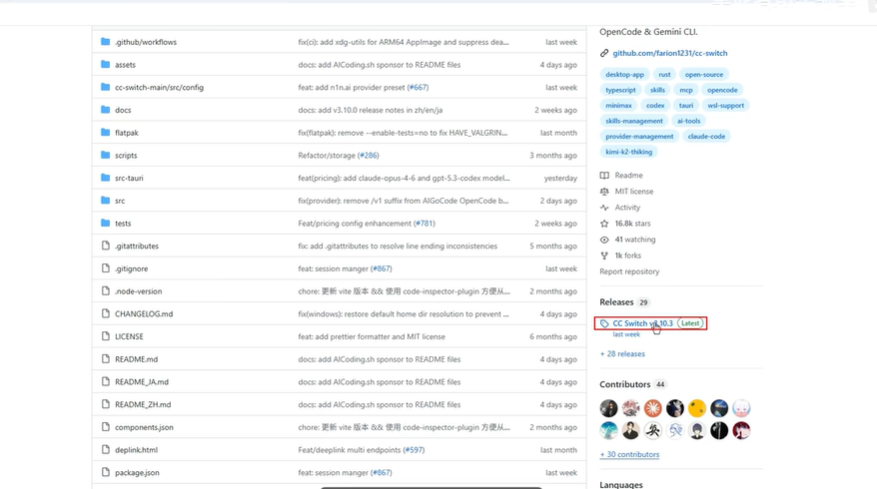Select the open-source topic tag

(x=704, y=74)
